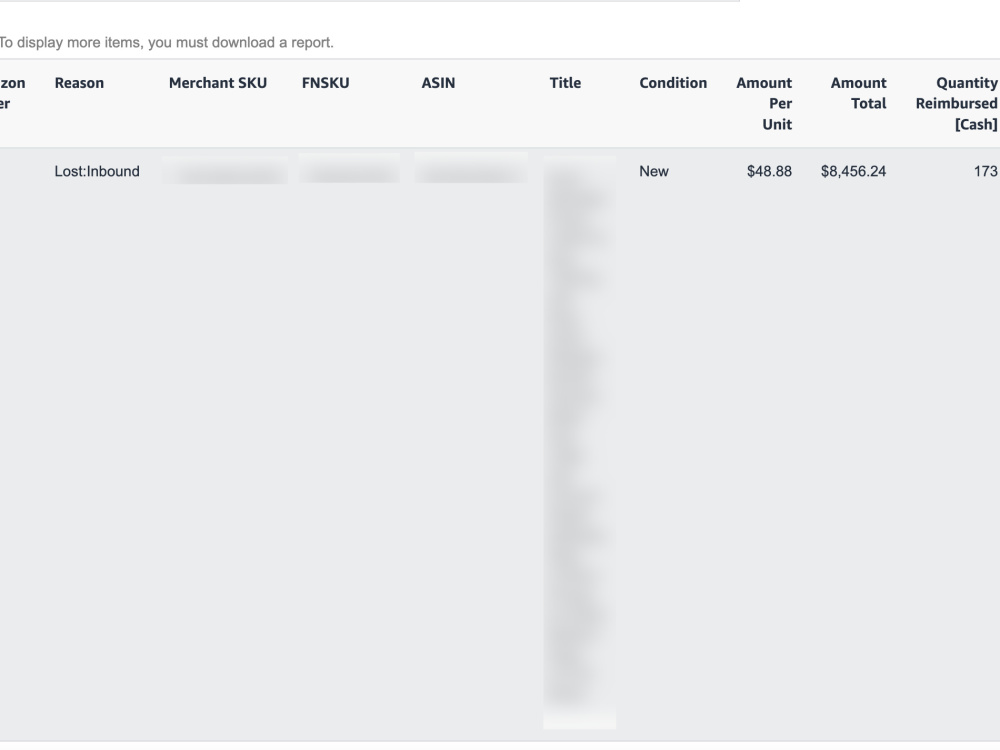
Task: Click the blurred FNSKU cell
Action: tap(349, 169)
